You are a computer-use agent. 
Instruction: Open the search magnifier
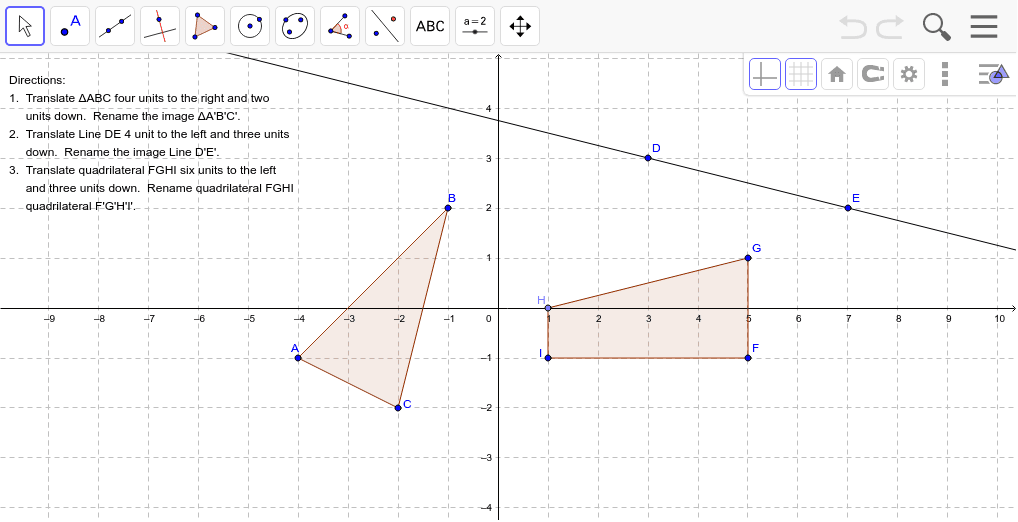(x=936, y=27)
